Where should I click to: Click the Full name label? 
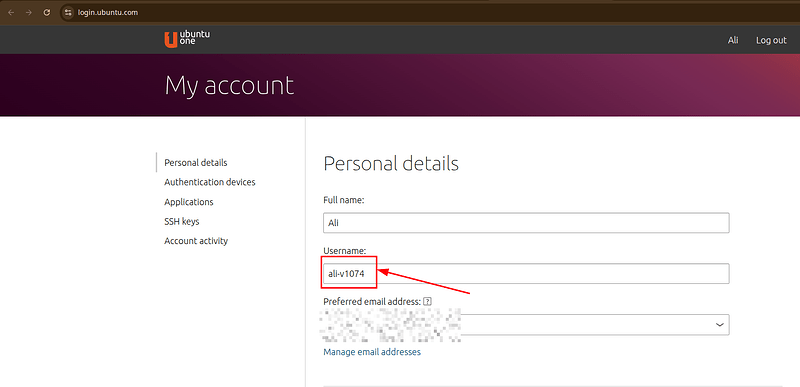point(344,200)
